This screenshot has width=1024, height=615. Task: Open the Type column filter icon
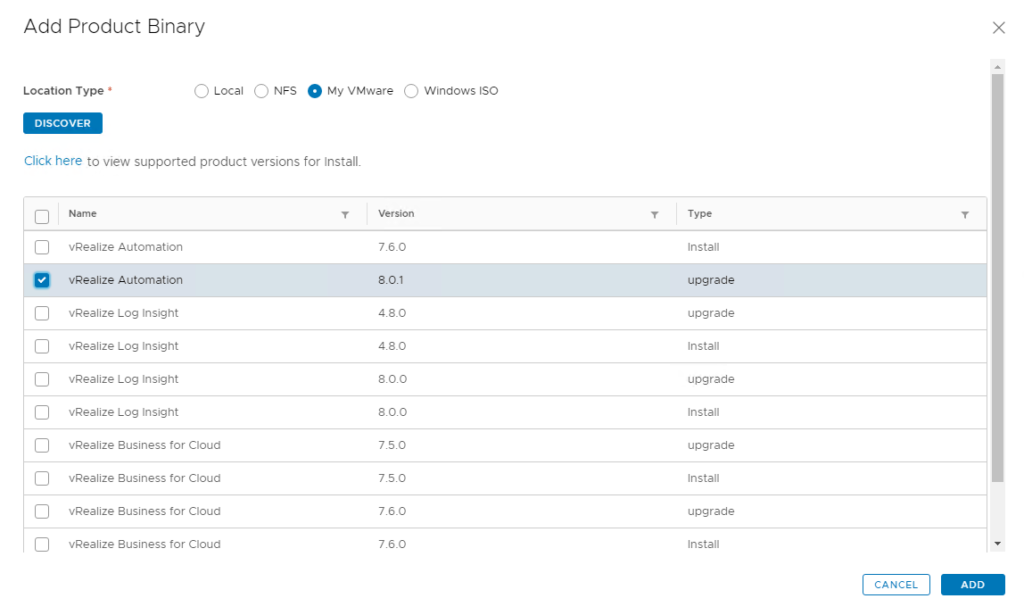(965, 215)
